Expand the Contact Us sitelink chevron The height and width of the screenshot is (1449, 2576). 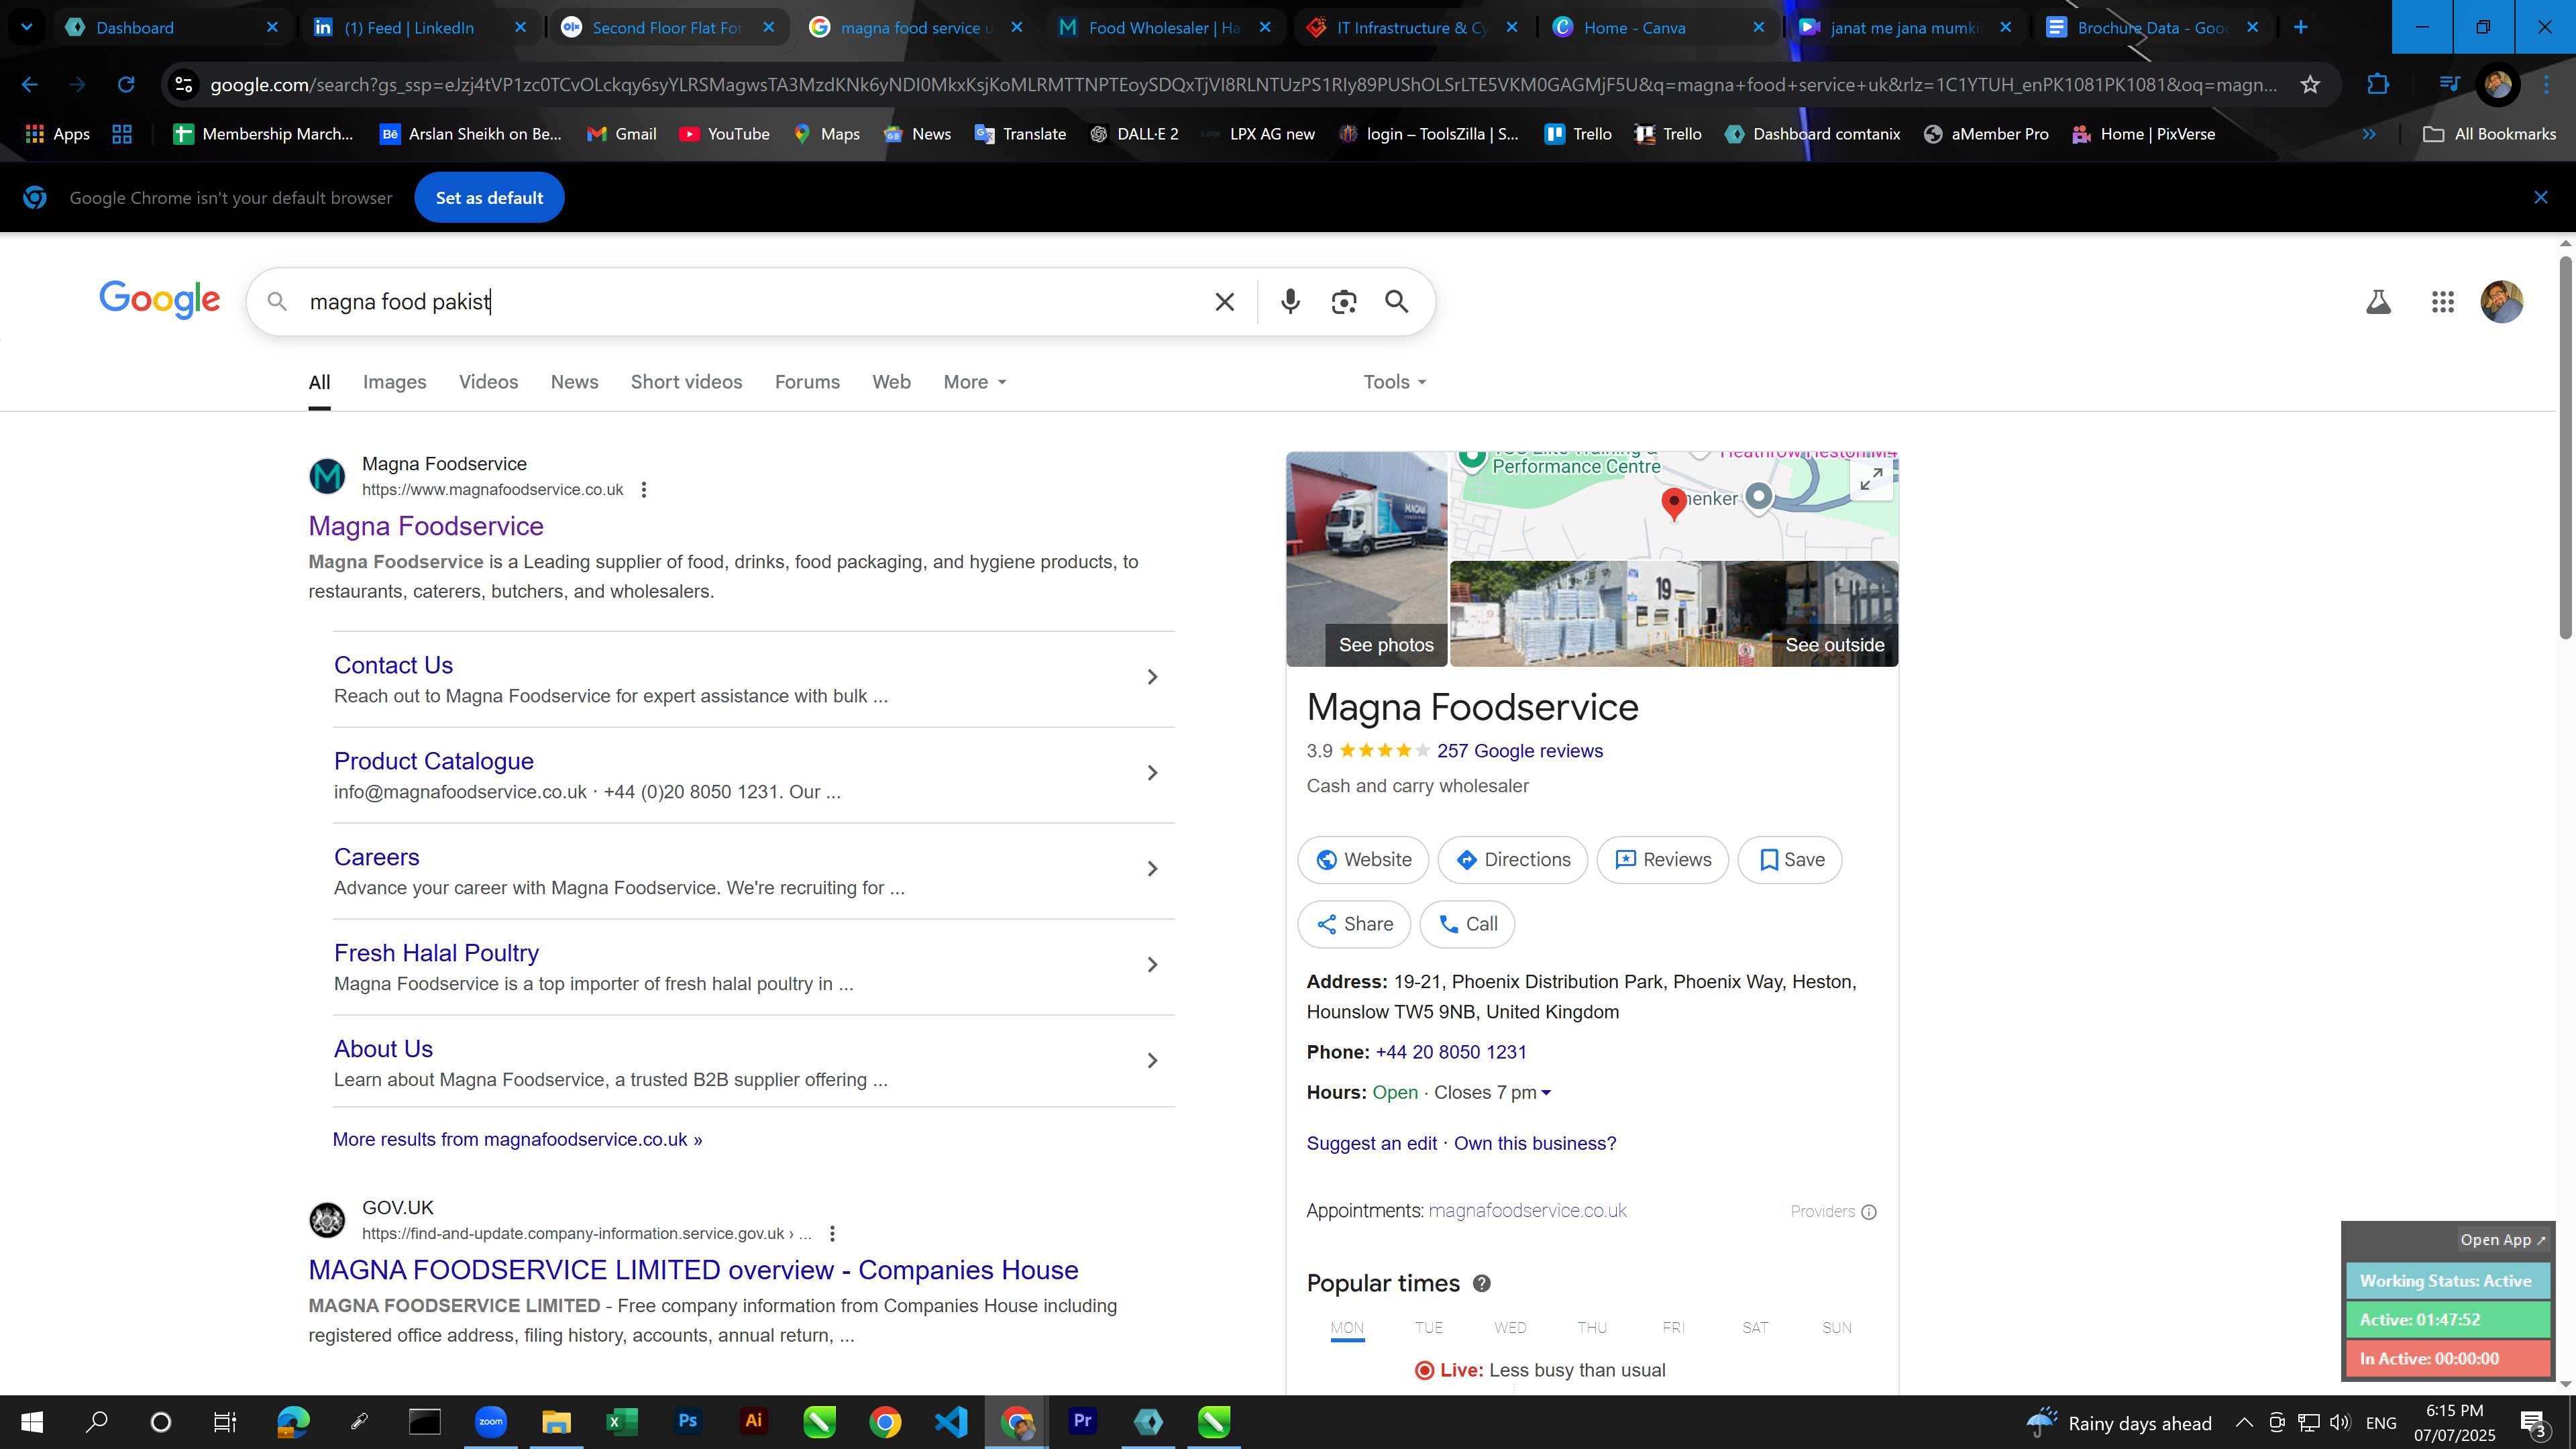point(1152,677)
